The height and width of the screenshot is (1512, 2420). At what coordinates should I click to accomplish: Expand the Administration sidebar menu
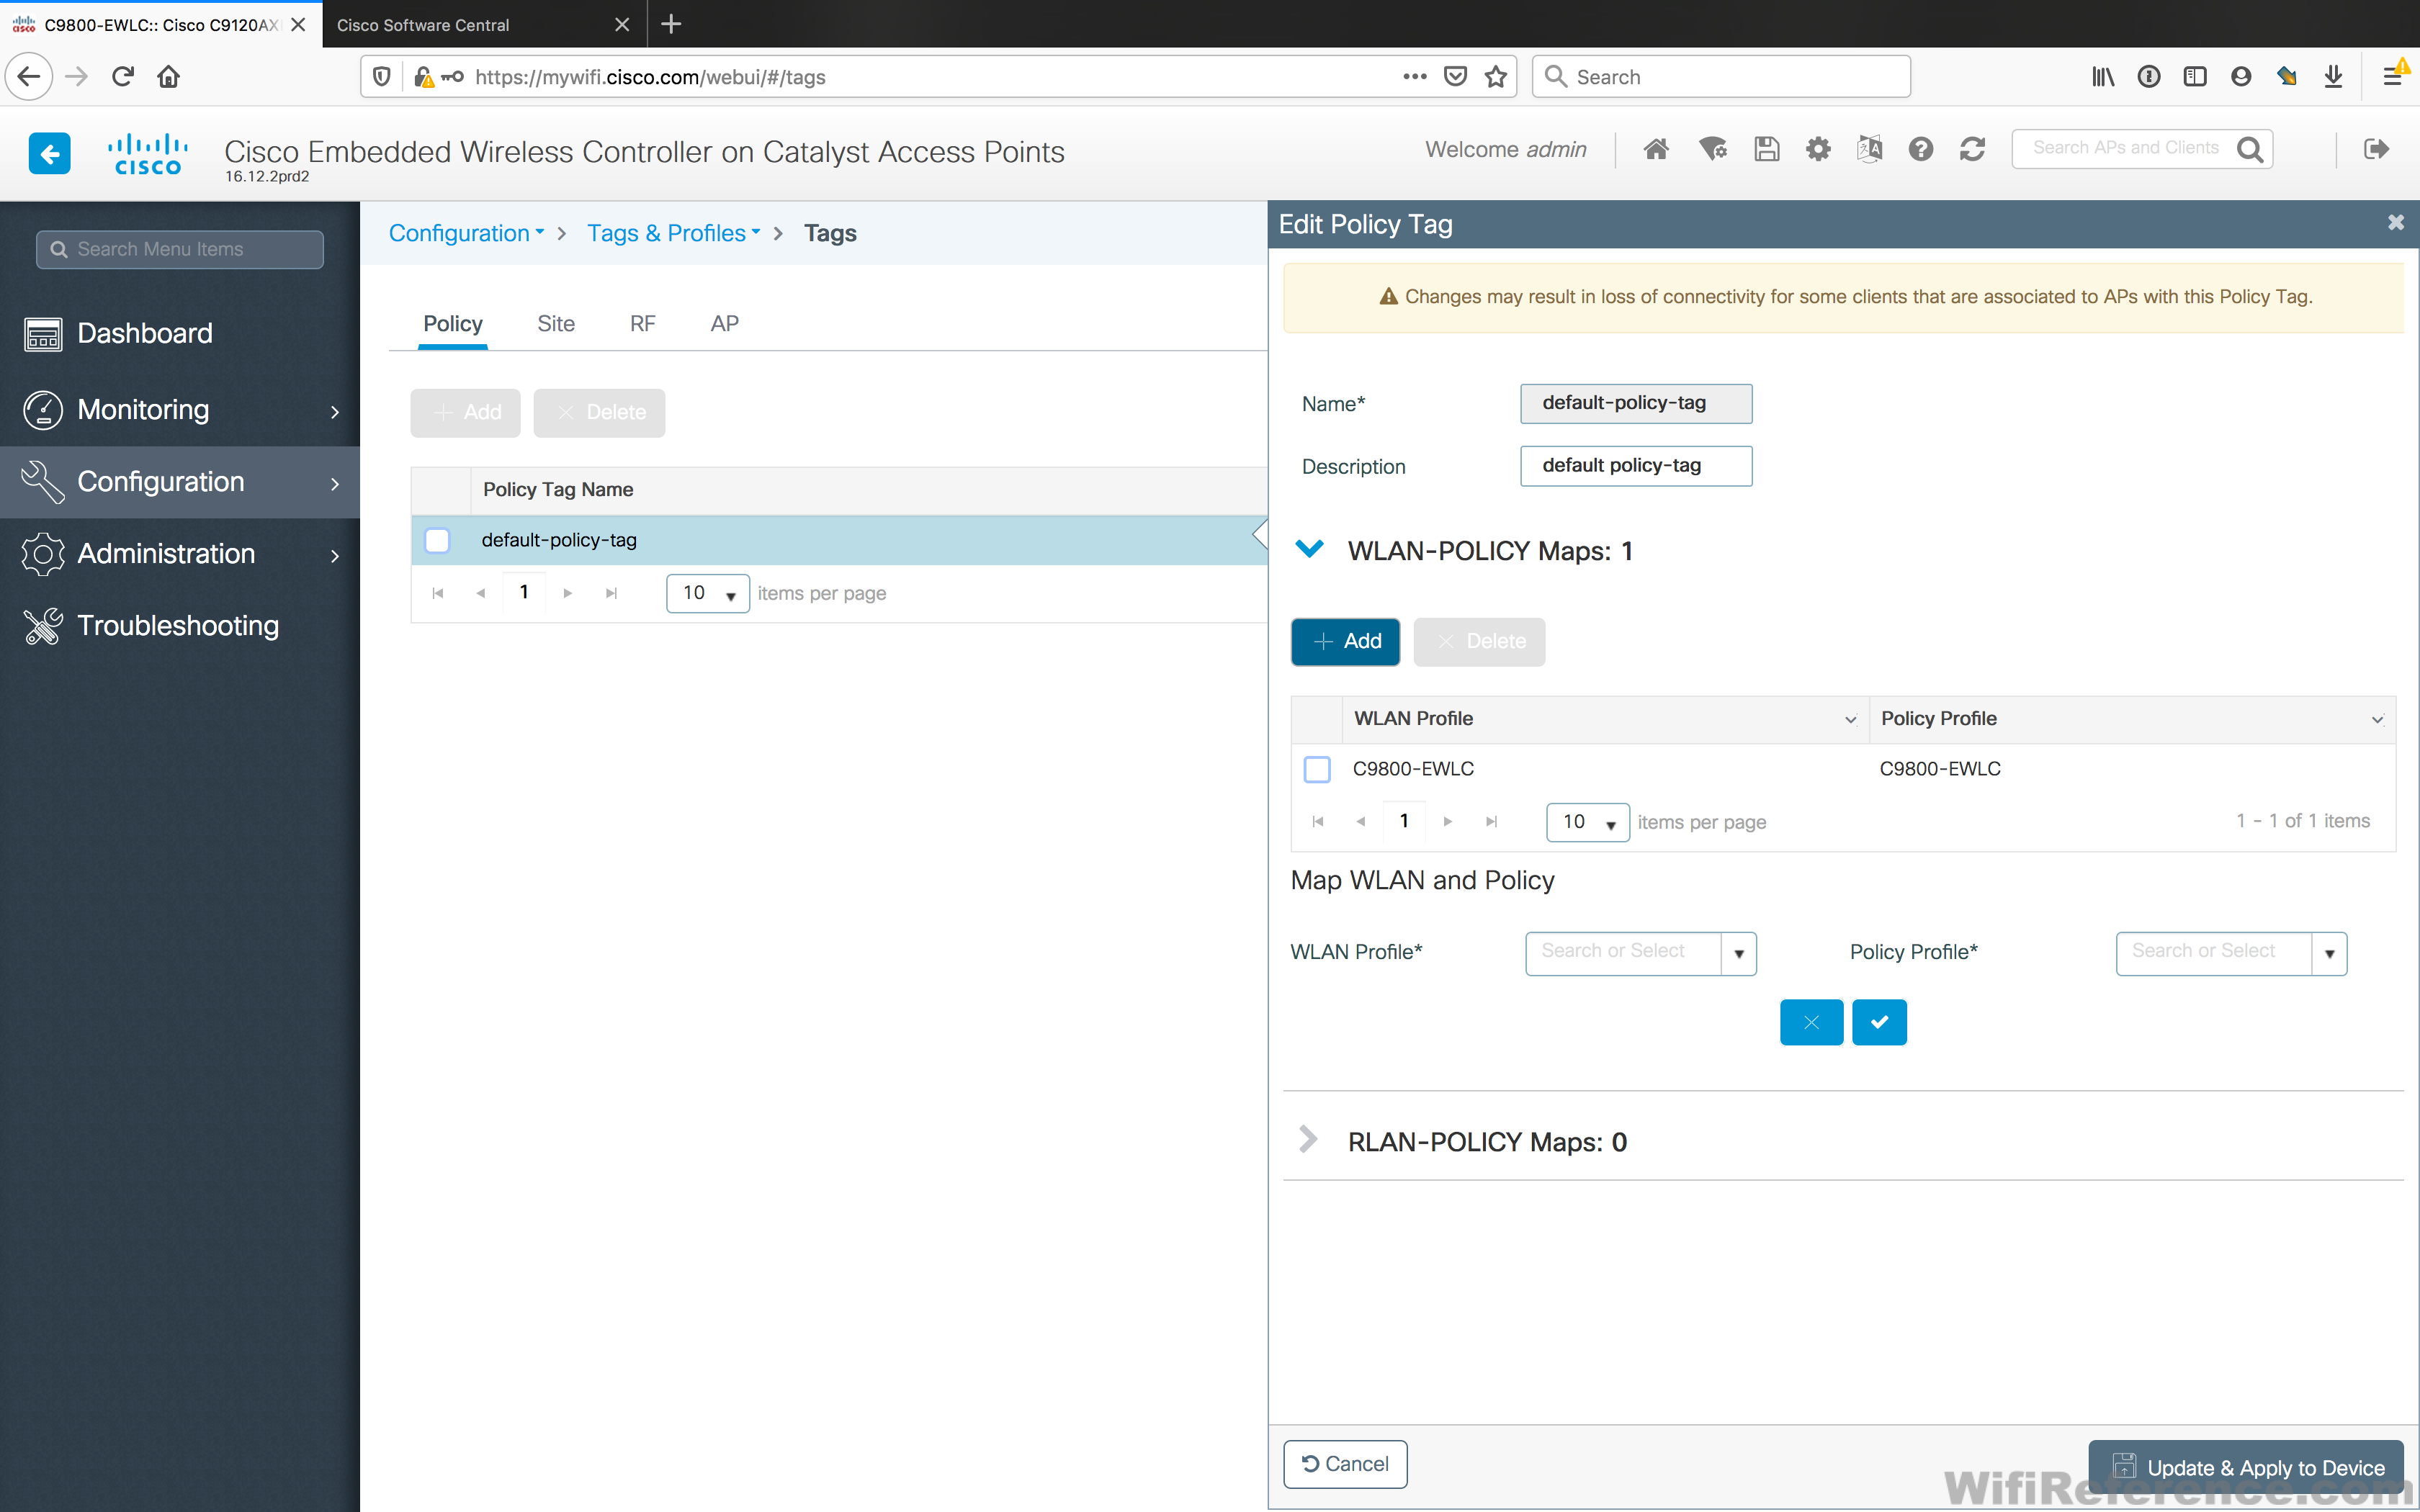point(180,554)
